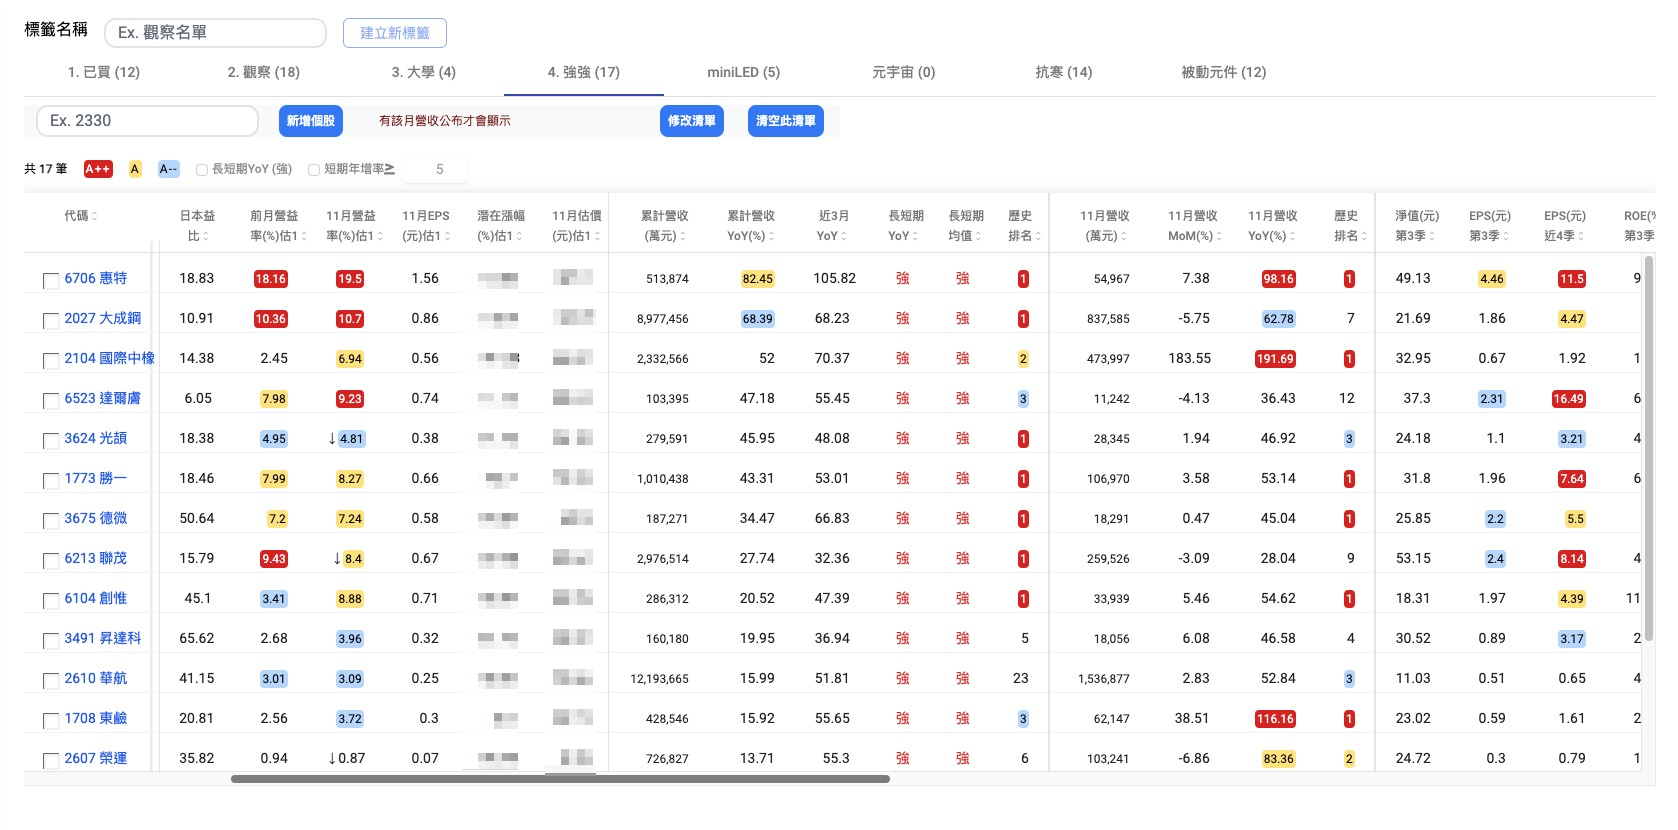Check the box for 6706 惠特

click(51, 281)
